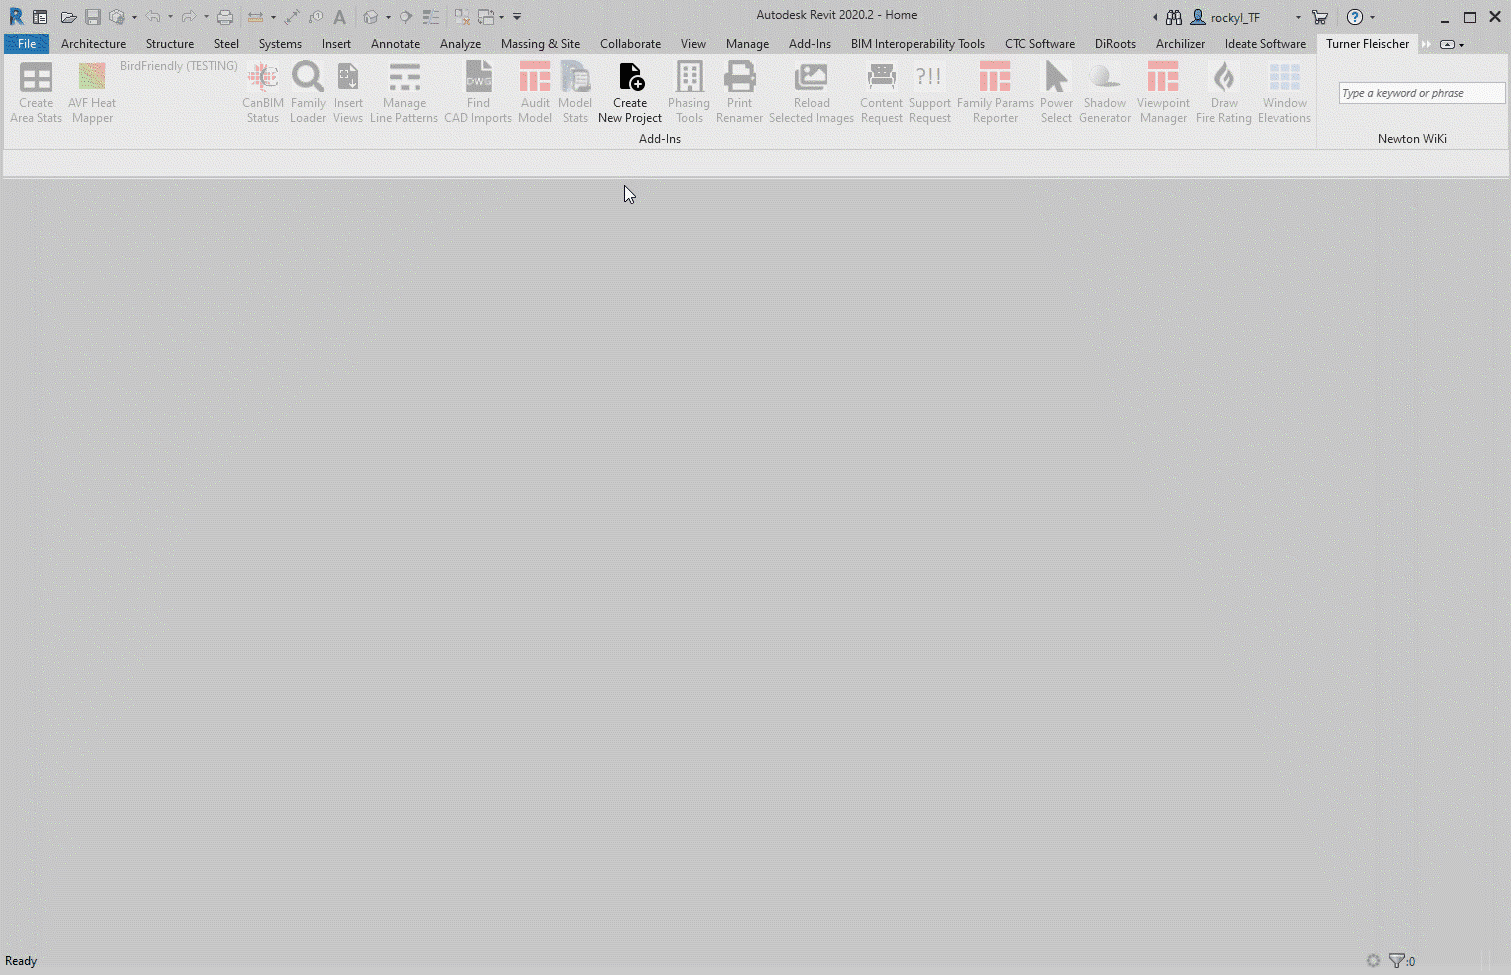This screenshot has width=1511, height=975.
Task: Click the Print icon in quick access
Action: [x=225, y=17]
